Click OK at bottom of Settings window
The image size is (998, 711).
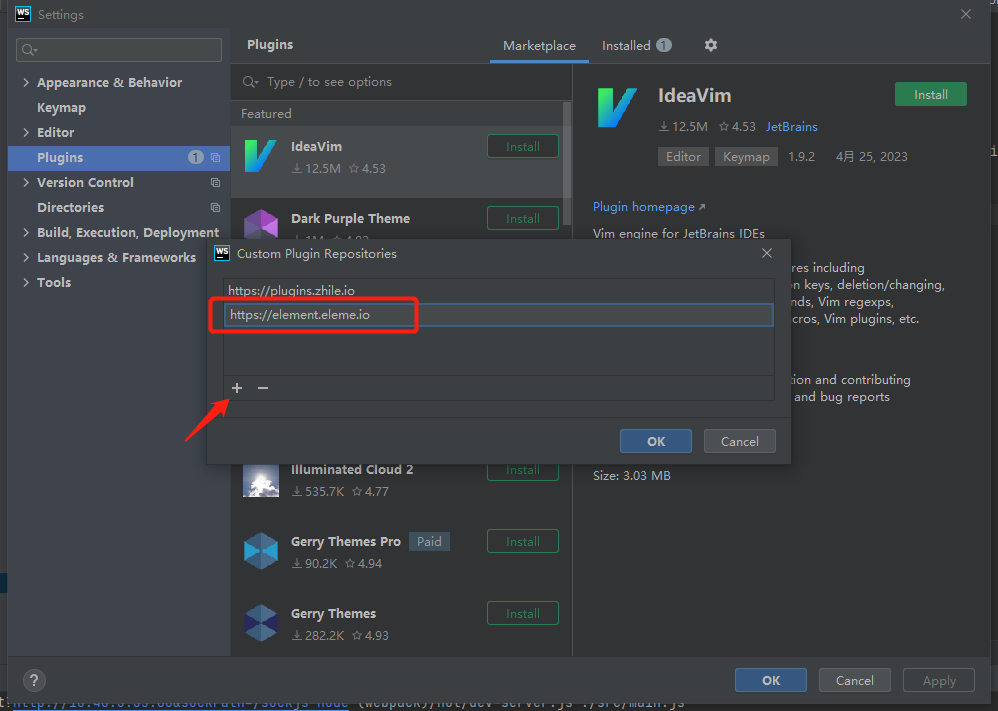771,680
